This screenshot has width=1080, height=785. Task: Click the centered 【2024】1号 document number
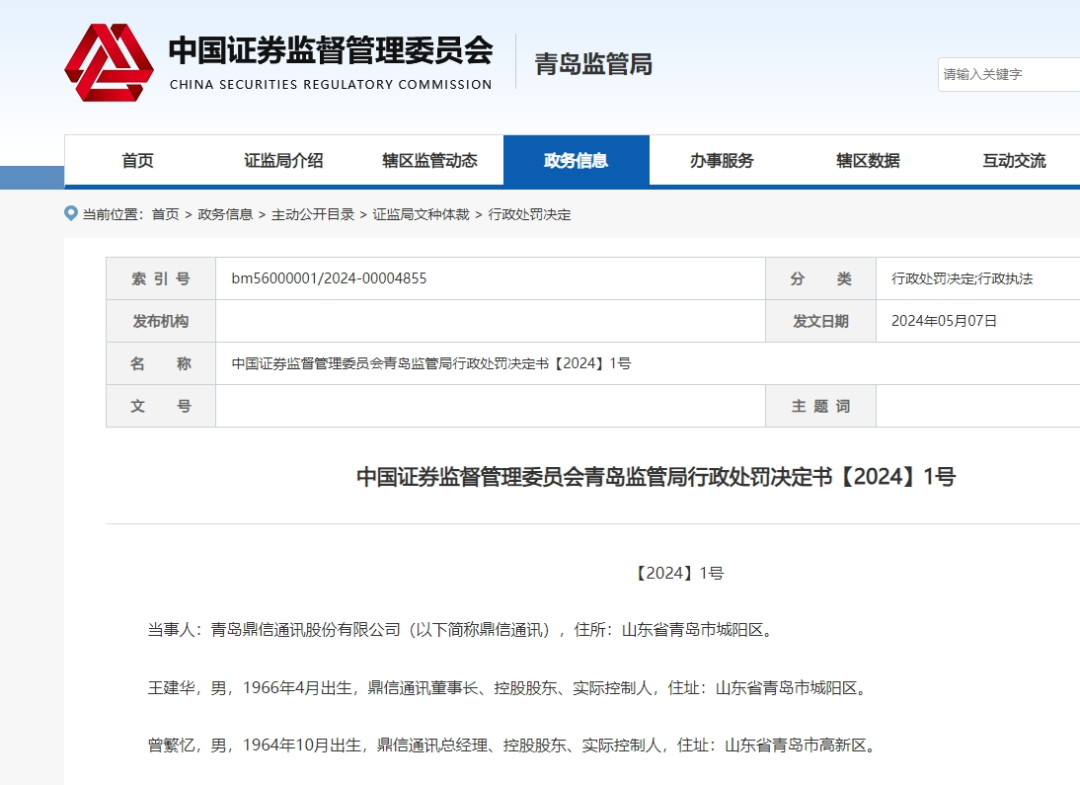(x=678, y=573)
